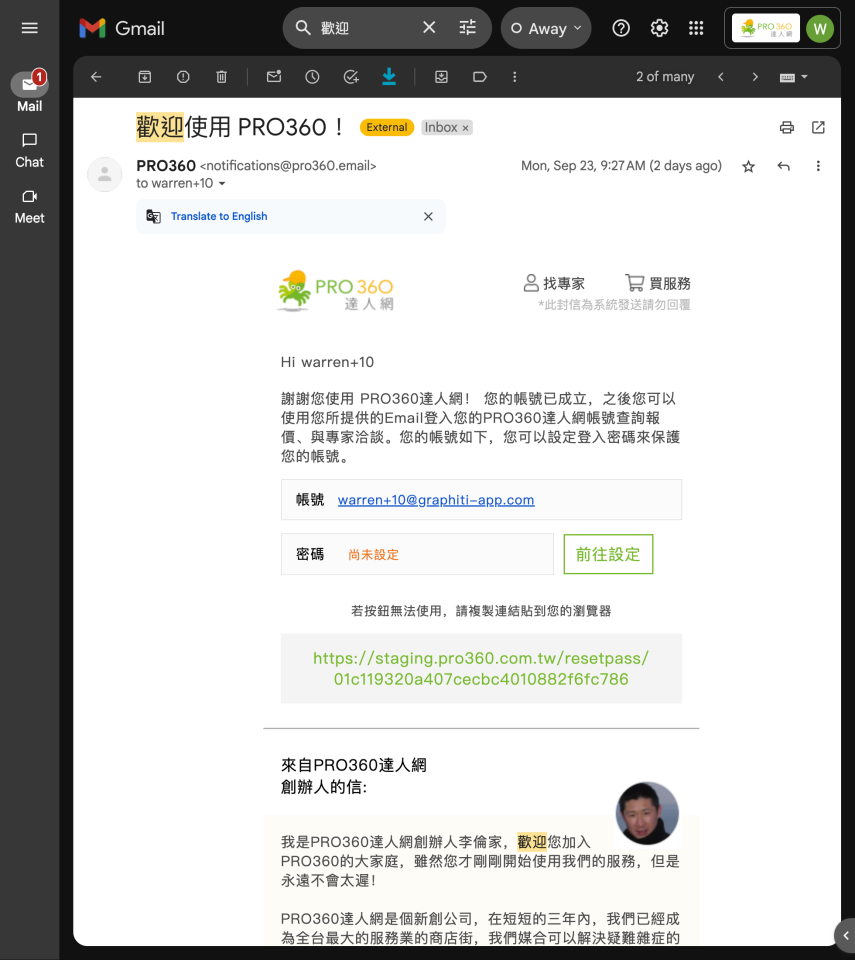855x960 pixels.
Task: Click the 前往設定 button
Action: click(x=608, y=554)
